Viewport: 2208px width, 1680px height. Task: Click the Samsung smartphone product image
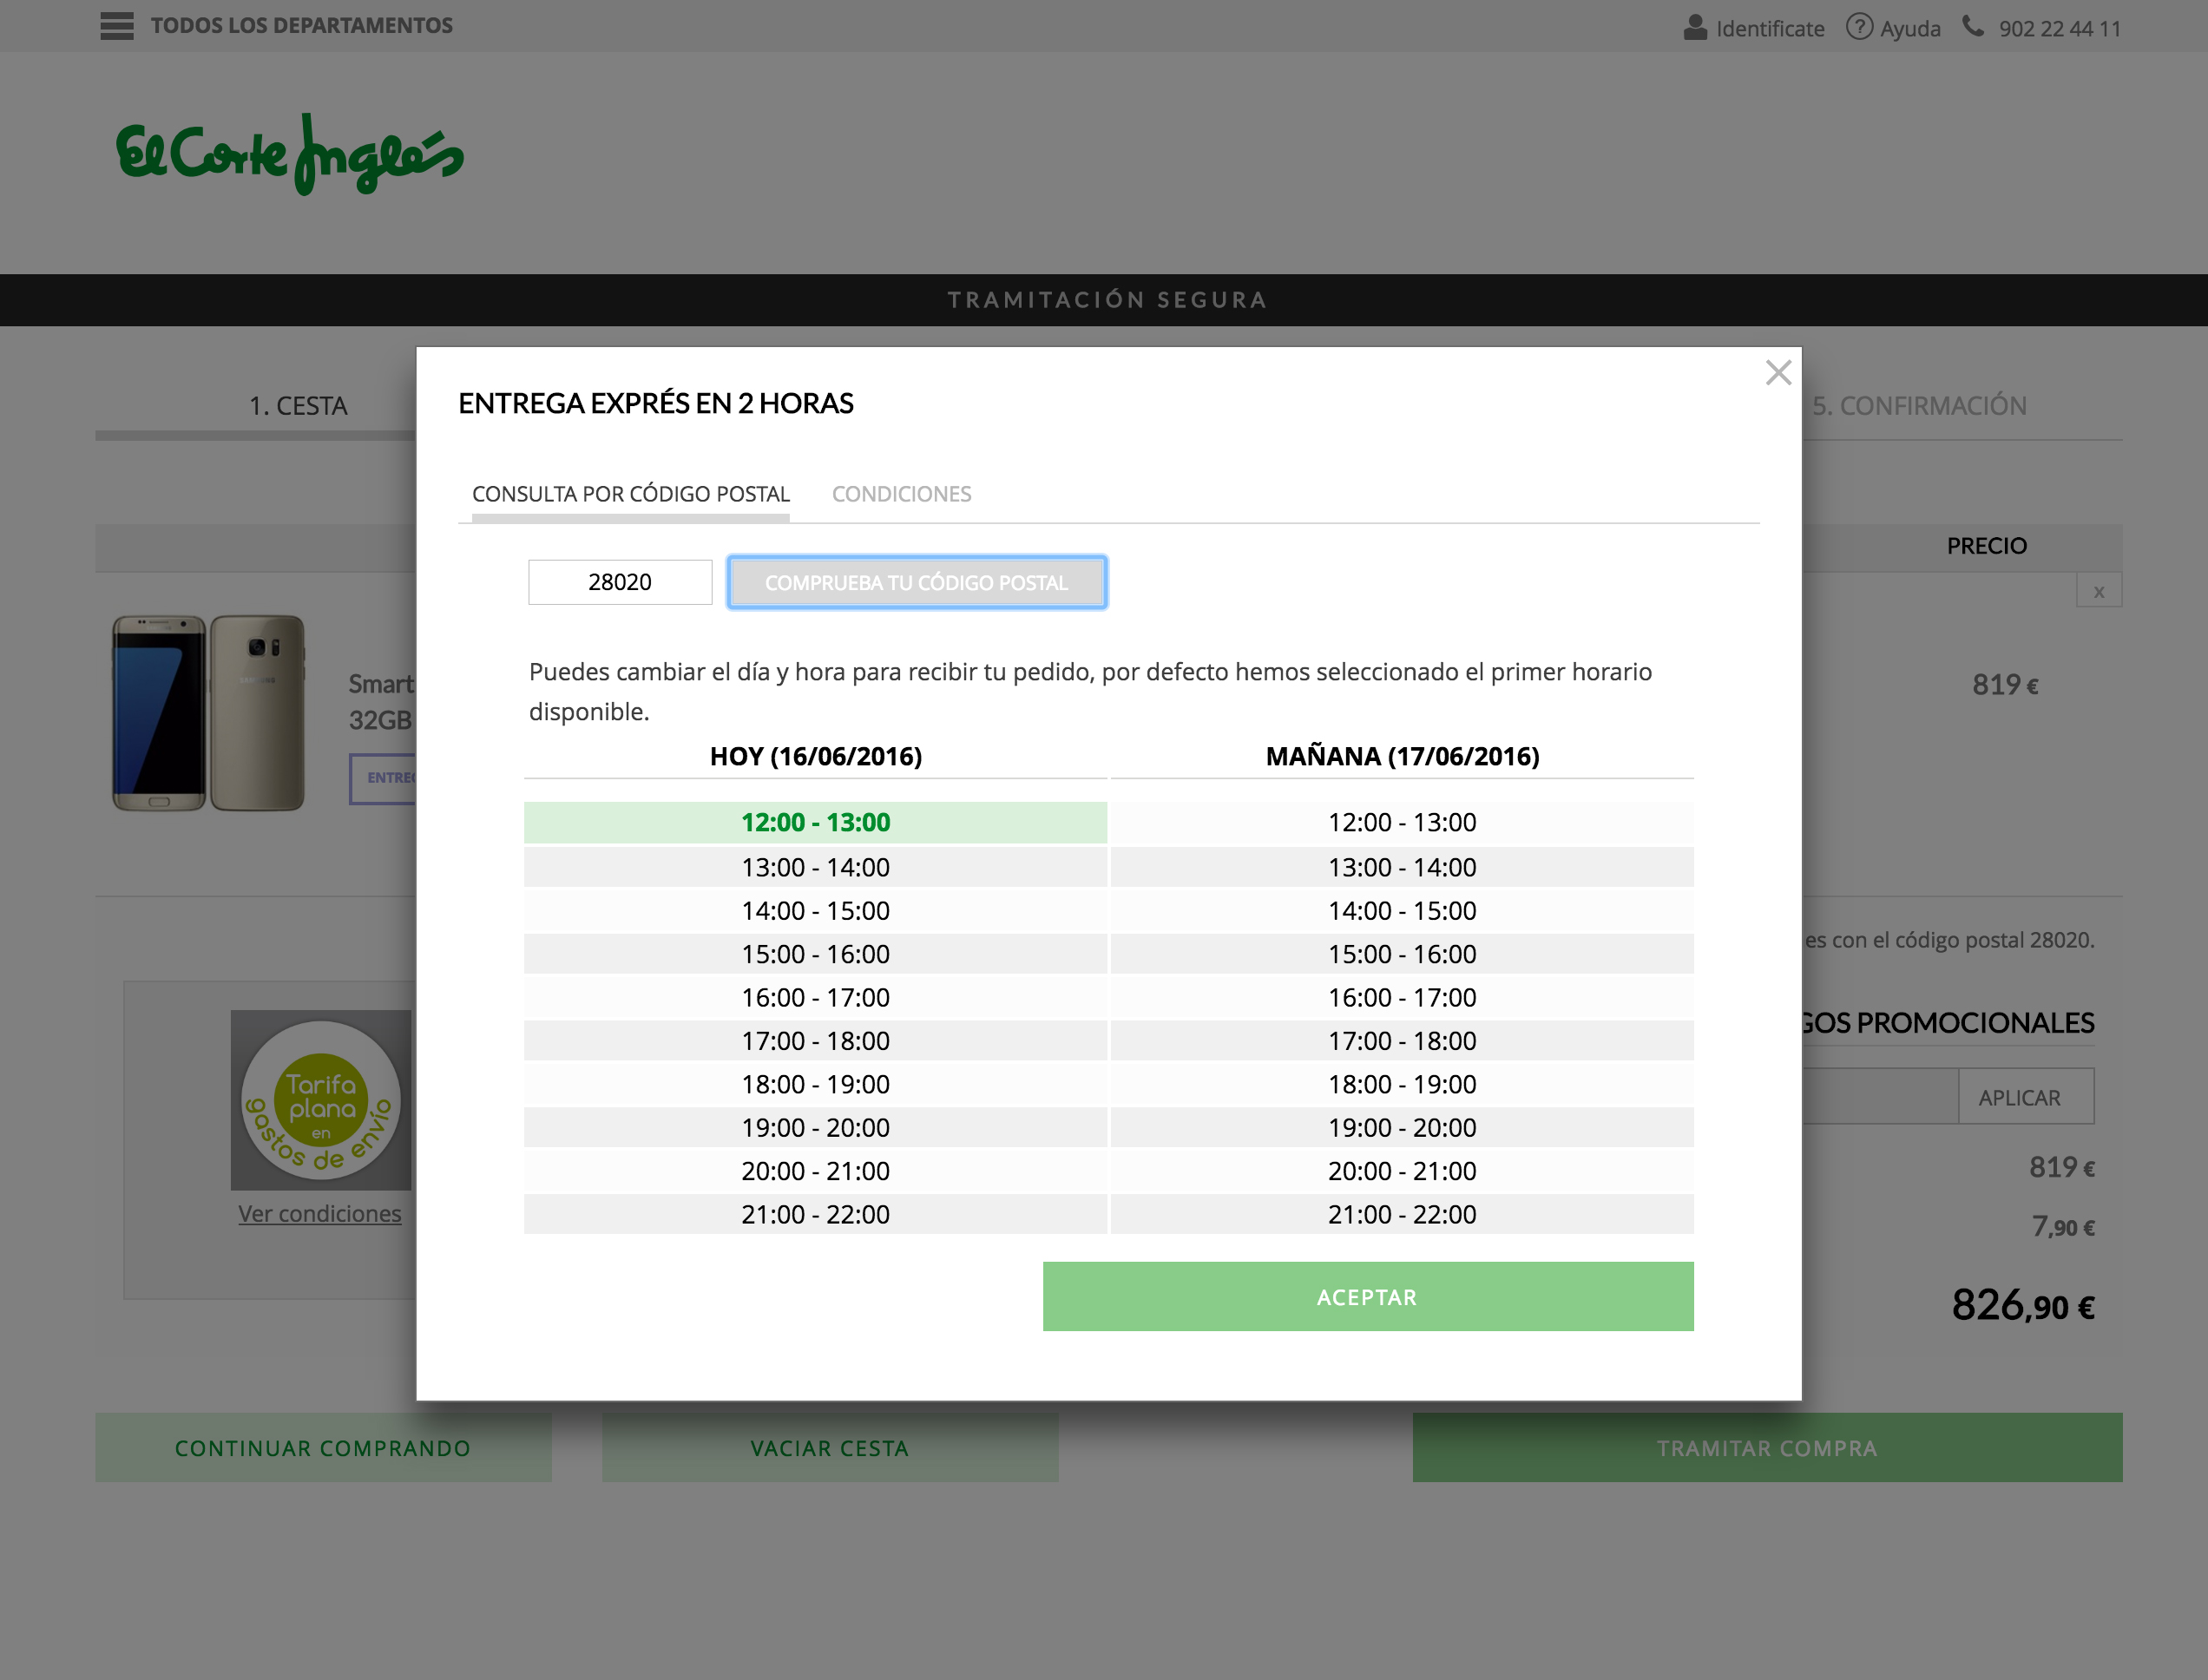[x=208, y=712]
